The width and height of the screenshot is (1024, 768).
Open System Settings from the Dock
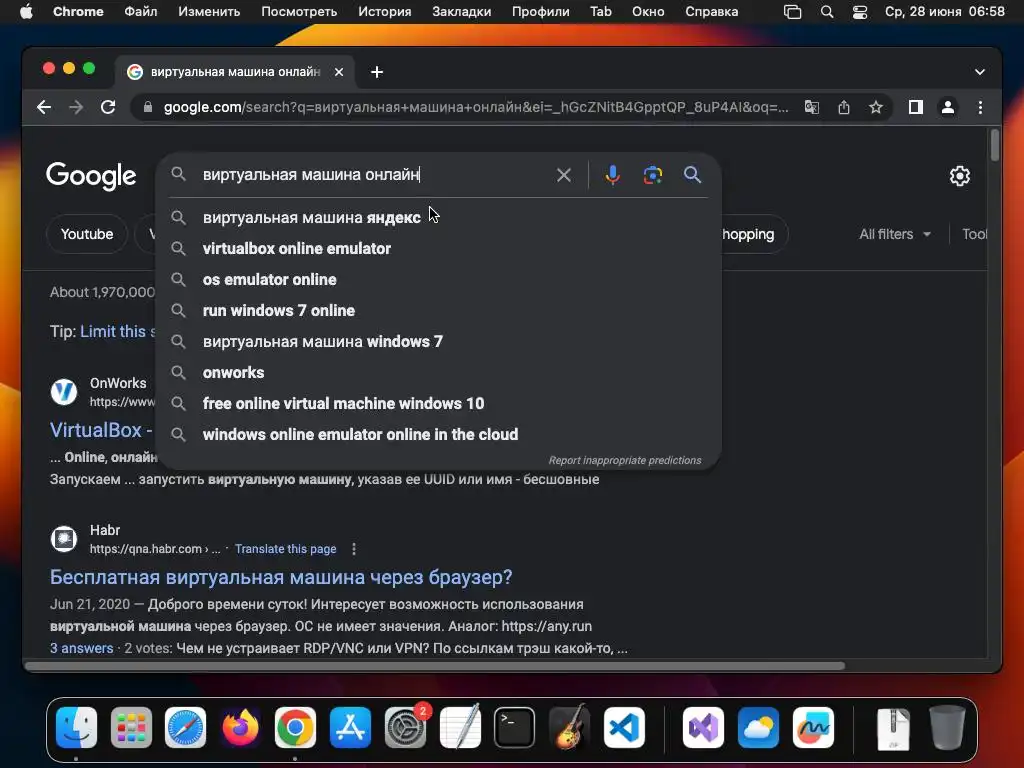[x=405, y=728]
